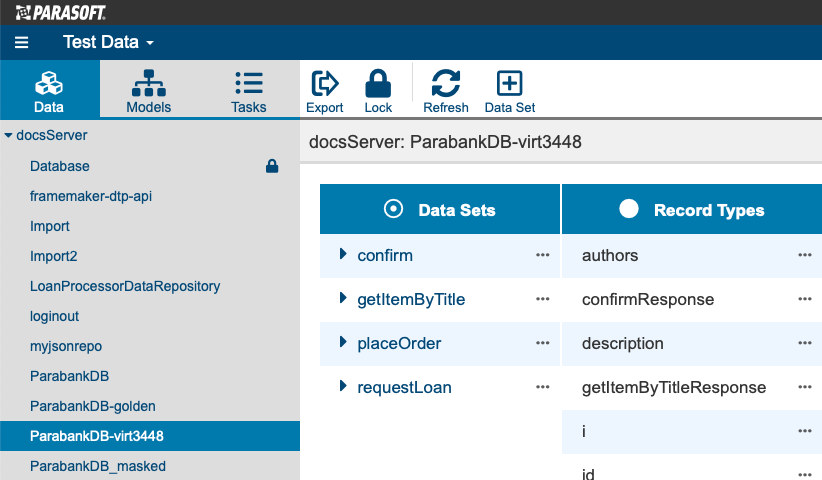Select the i record type
Image resolution: width=822 pixels, height=480 pixels.
(x=583, y=431)
